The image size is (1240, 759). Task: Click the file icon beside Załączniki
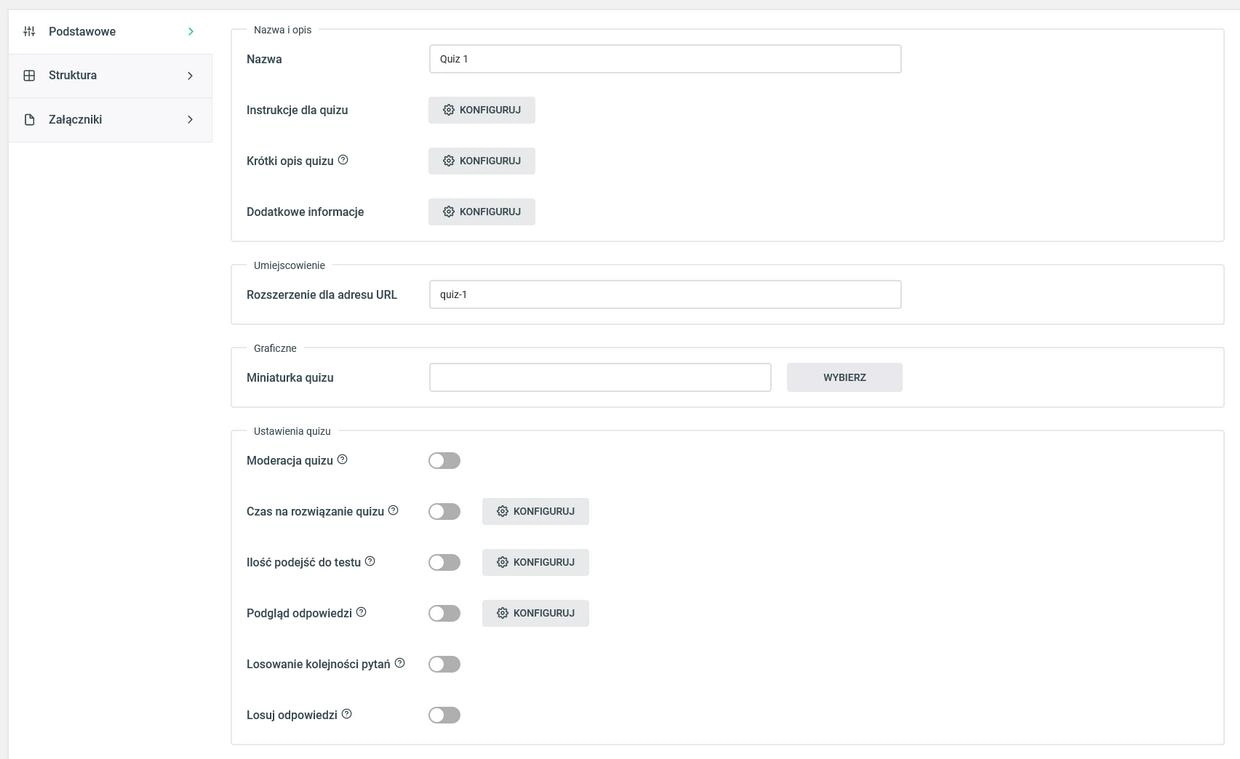[x=29, y=120]
